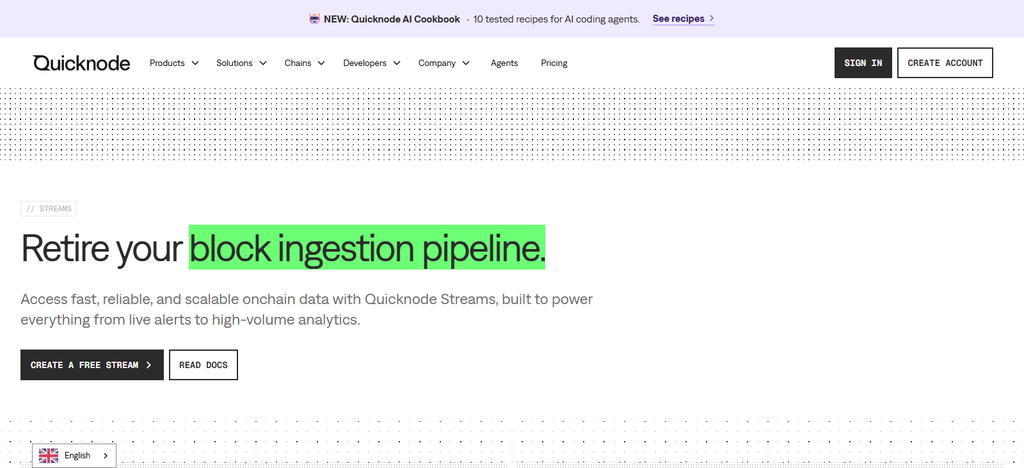The image size is (1024, 468).
Task: Click the English language label
Action: pyautogui.click(x=77, y=456)
